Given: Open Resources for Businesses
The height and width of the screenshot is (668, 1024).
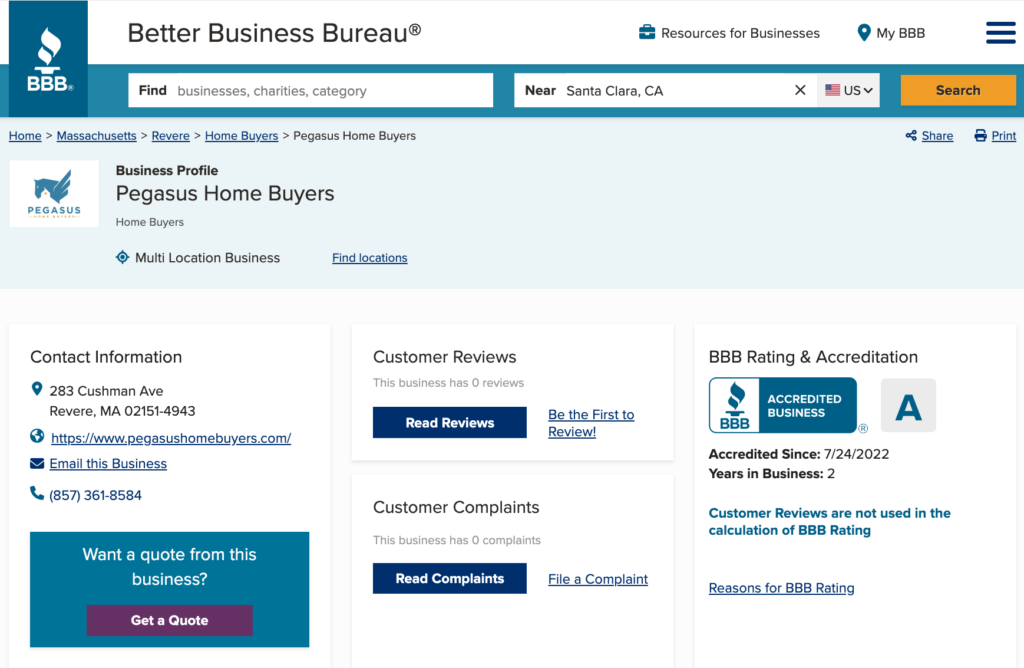Looking at the screenshot, I should click(740, 33).
